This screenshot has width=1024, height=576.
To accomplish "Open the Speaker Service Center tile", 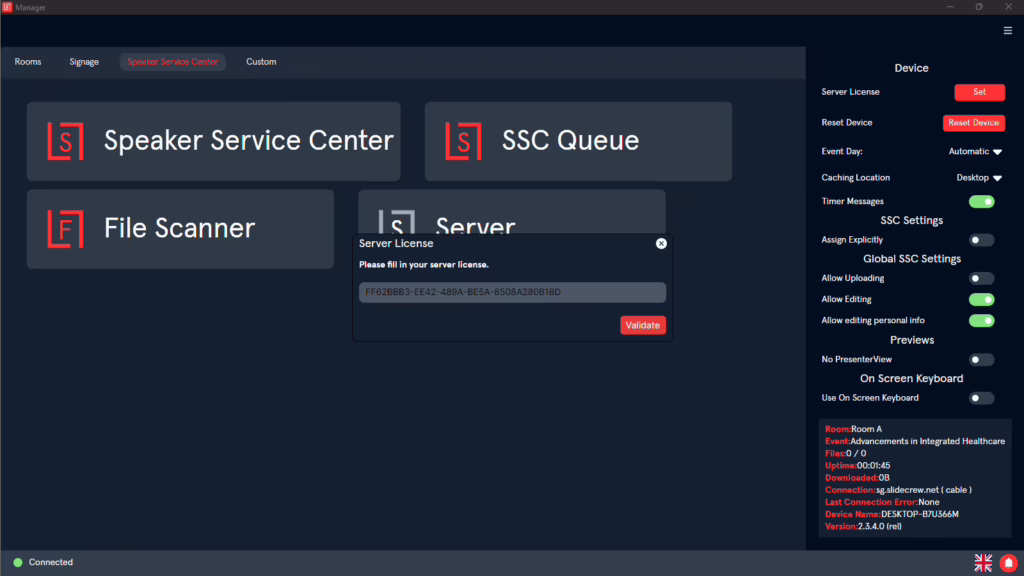I will click(214, 141).
